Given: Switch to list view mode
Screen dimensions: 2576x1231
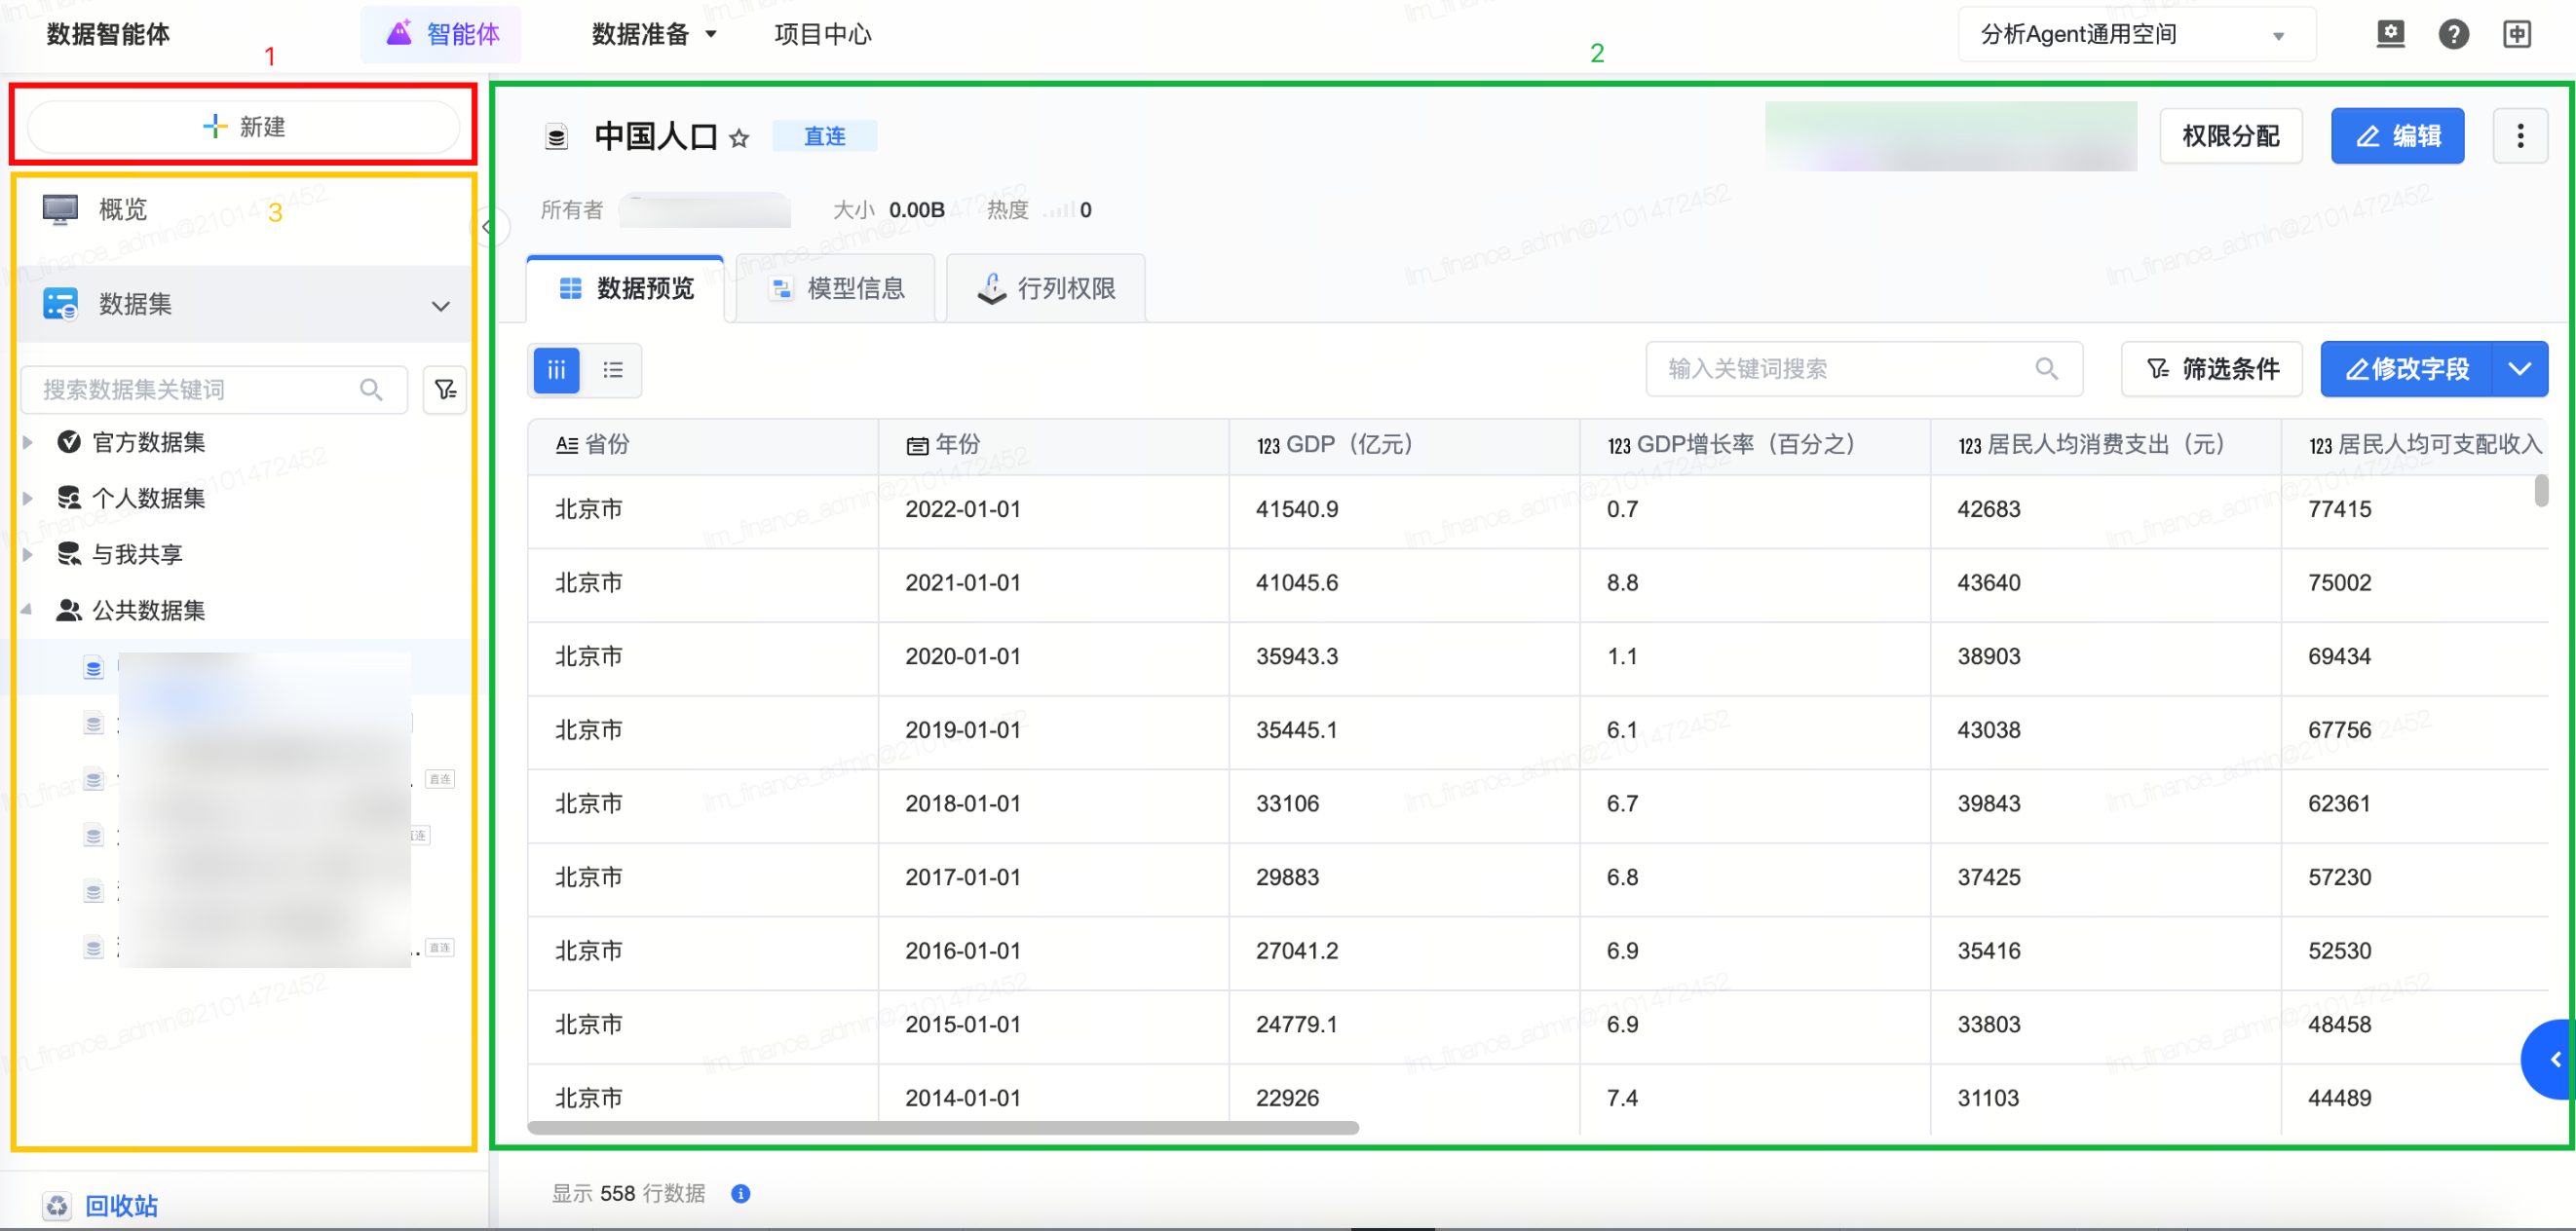Looking at the screenshot, I should coord(613,370).
